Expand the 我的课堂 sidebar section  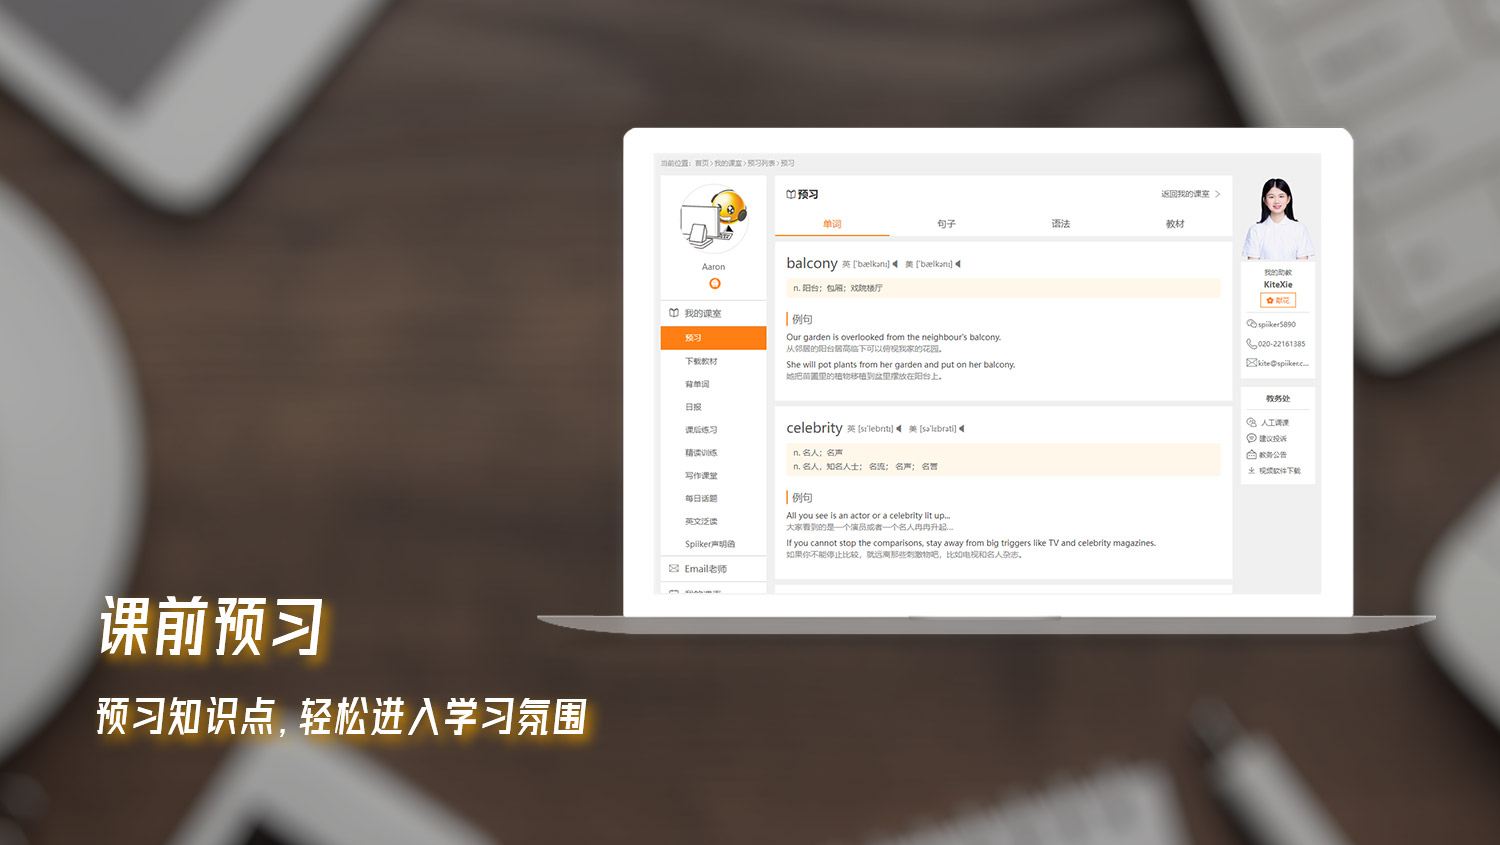tap(702, 313)
